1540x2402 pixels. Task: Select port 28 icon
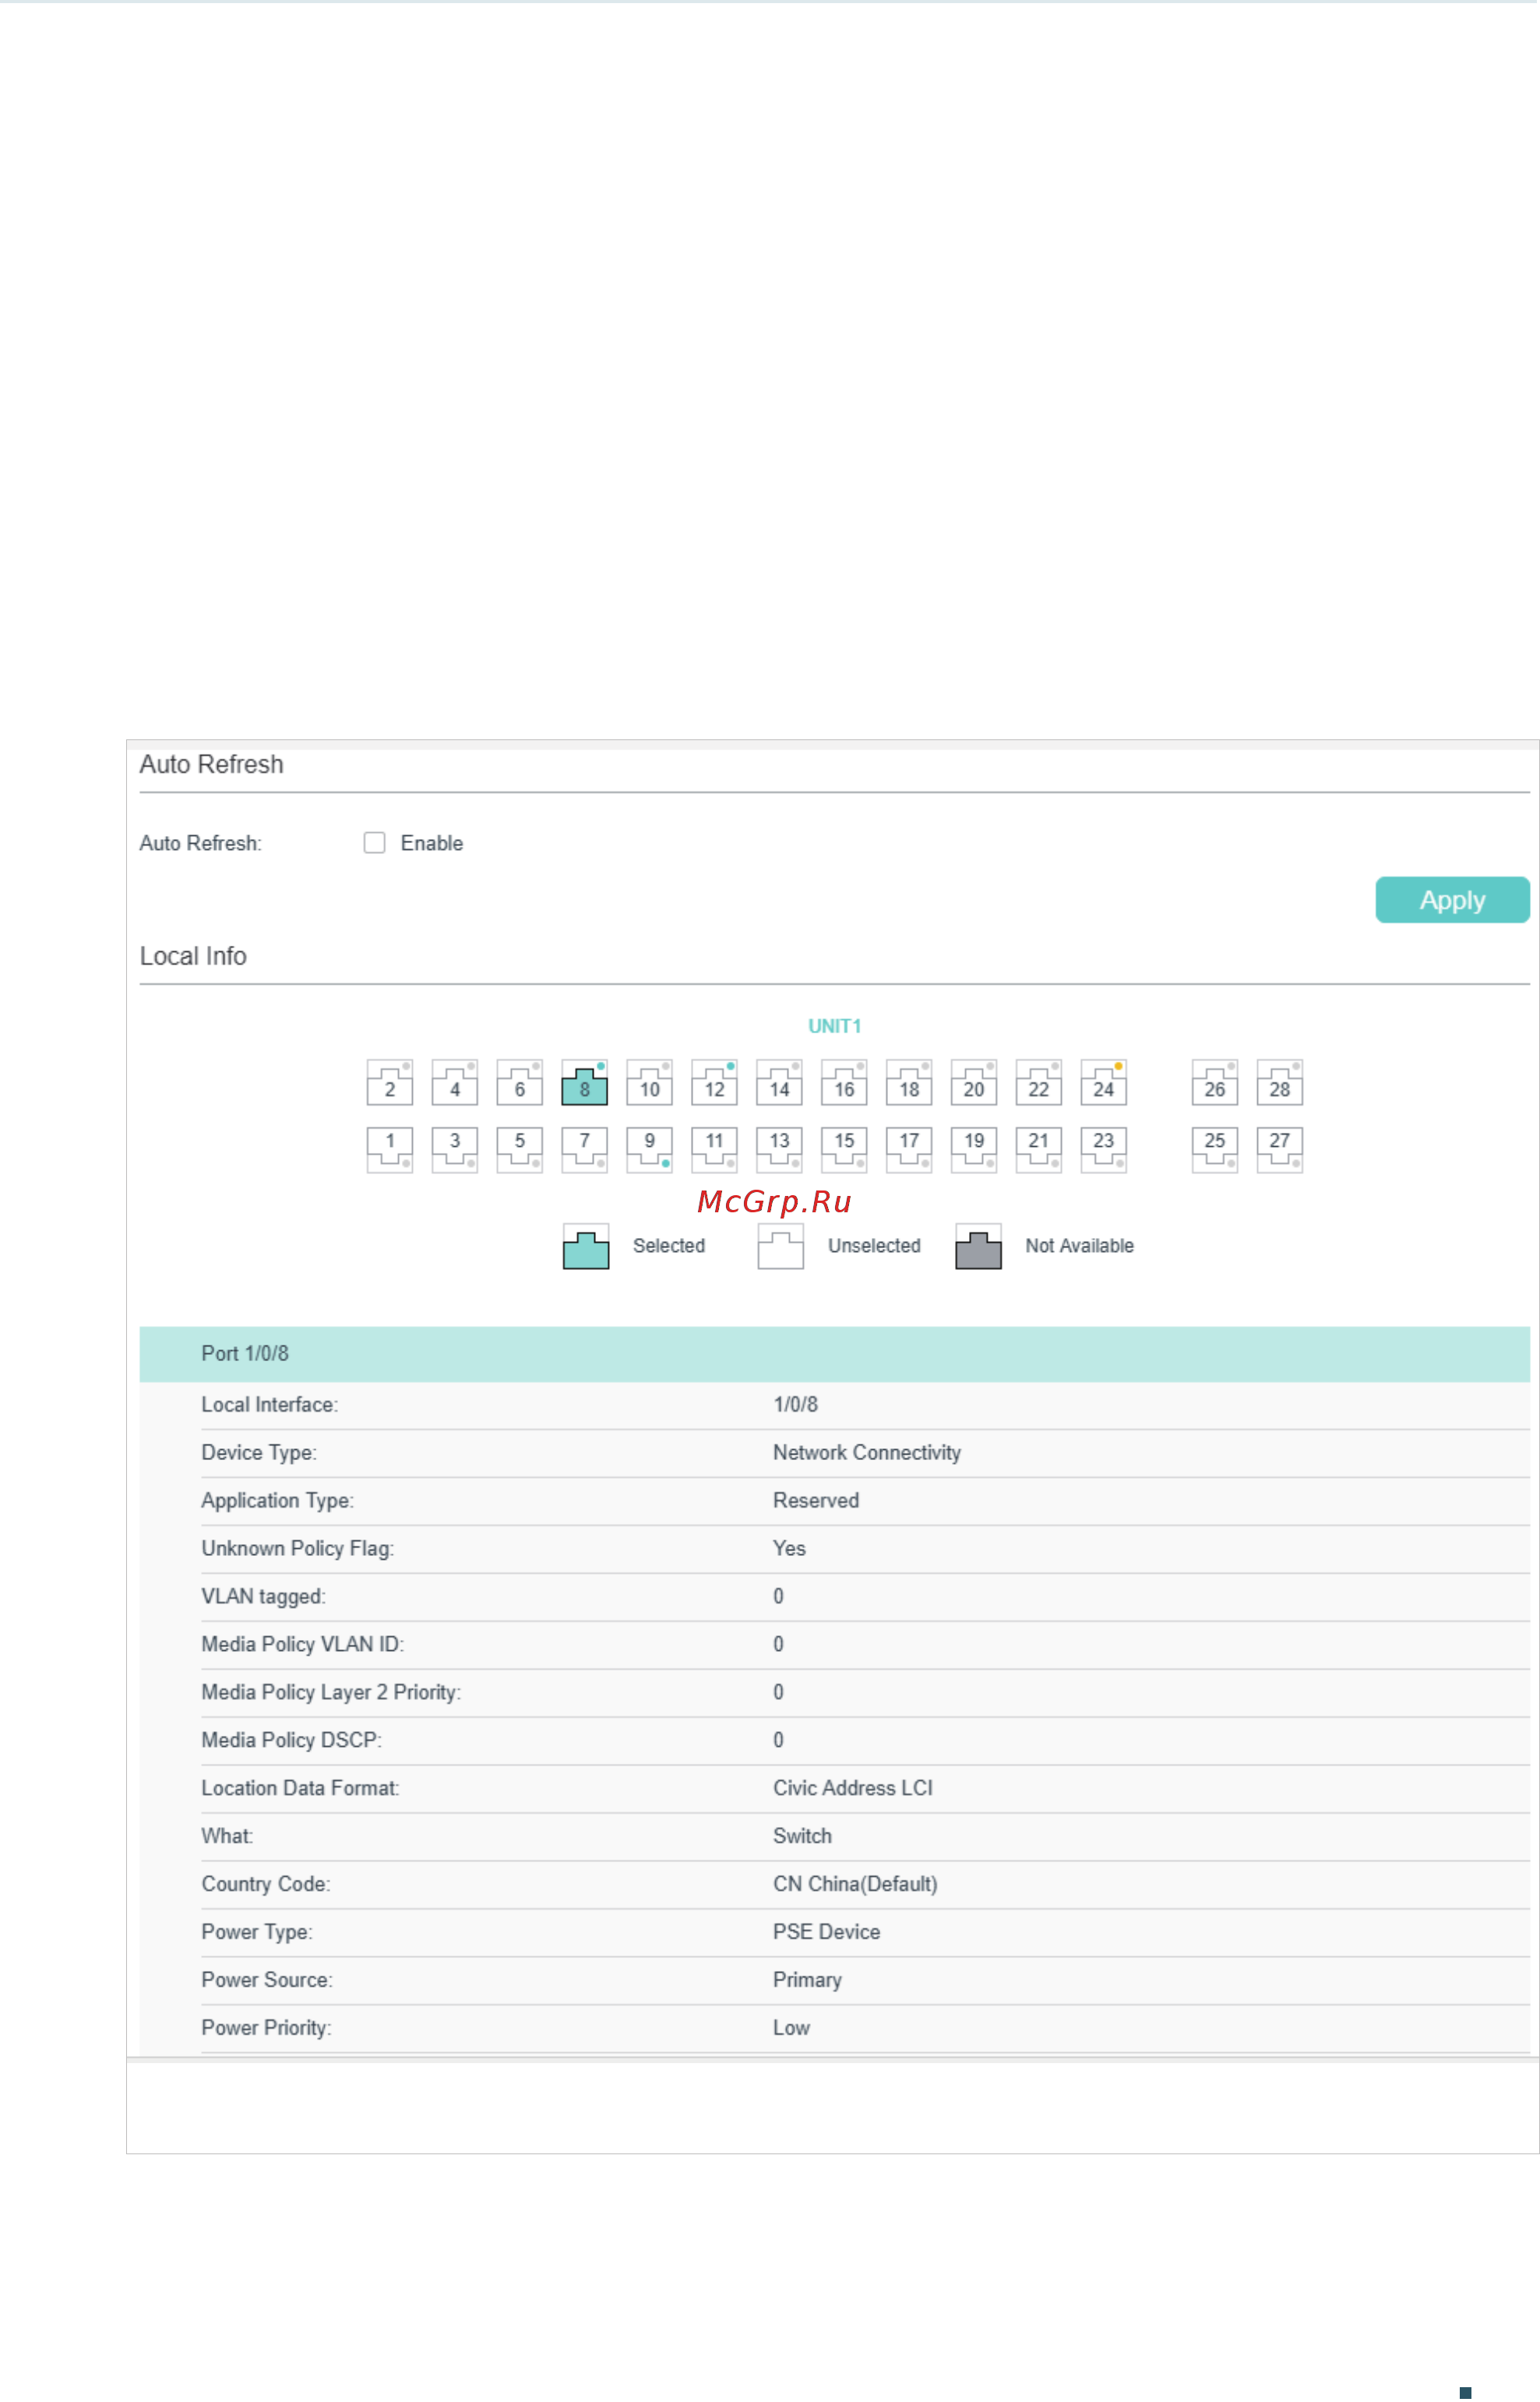pos(1280,1083)
